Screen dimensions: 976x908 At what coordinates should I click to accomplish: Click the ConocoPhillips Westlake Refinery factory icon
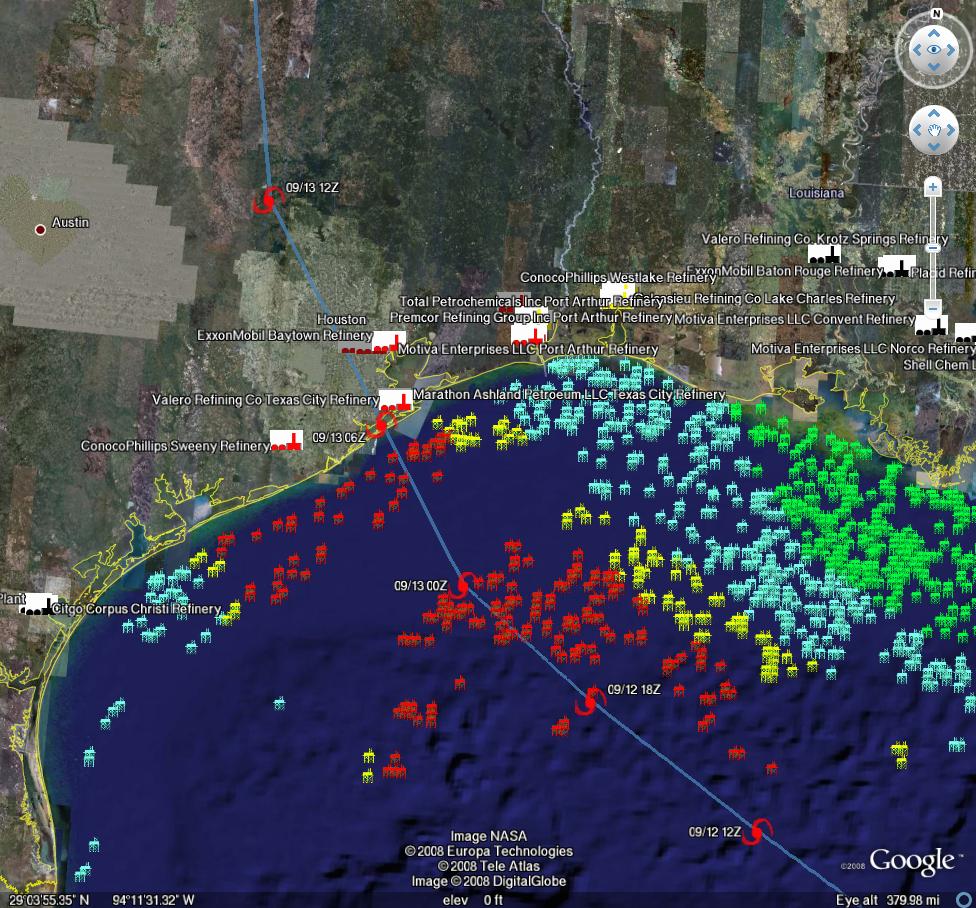[x=617, y=293]
